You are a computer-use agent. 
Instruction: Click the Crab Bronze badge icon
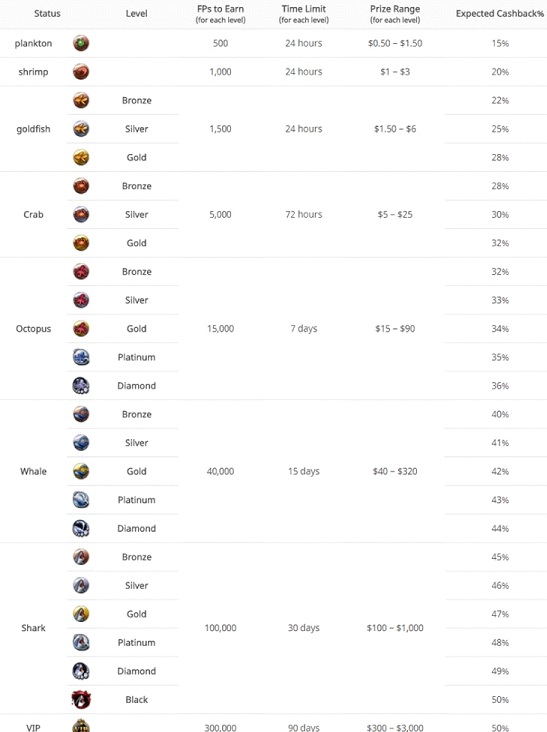(x=81, y=186)
